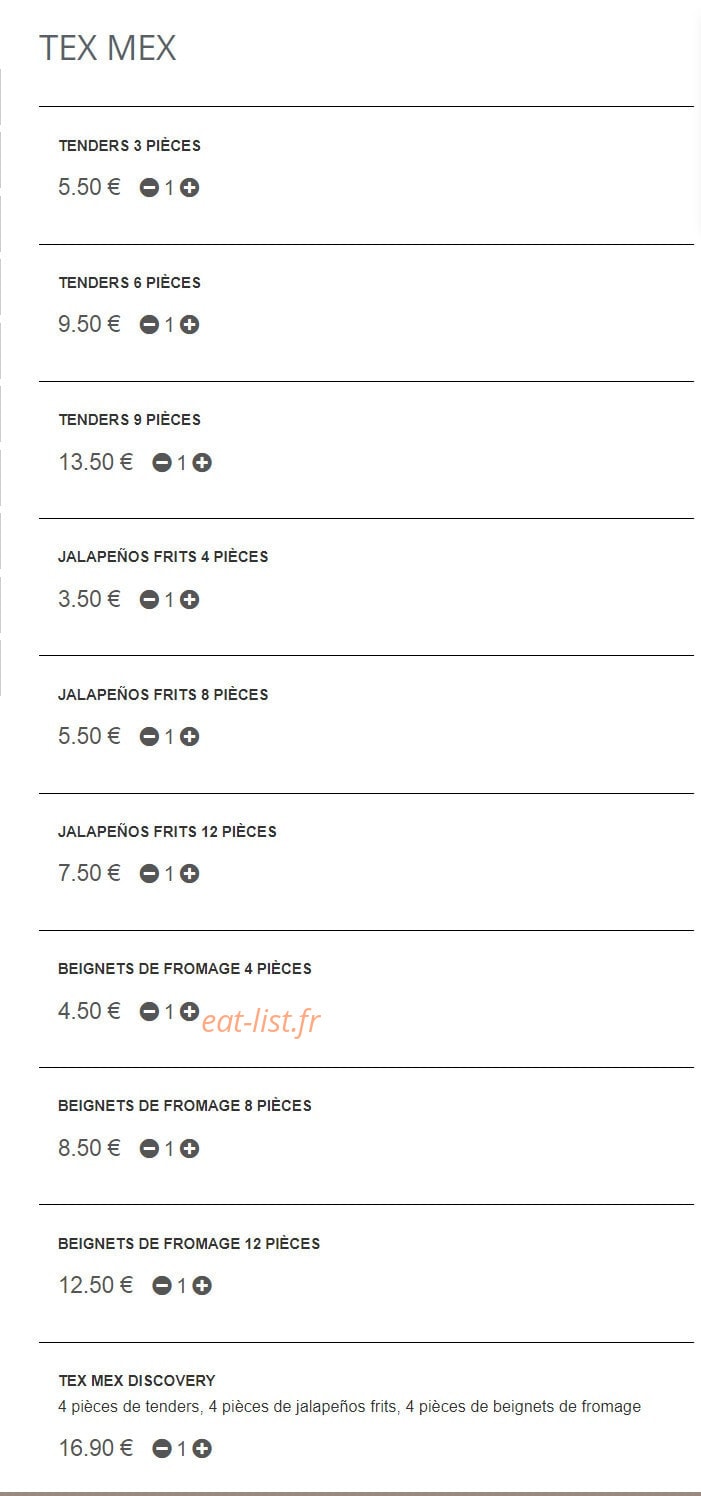Click plus icon for Tenders 6 pièces
The height and width of the screenshot is (1496, 701).
coord(189,325)
